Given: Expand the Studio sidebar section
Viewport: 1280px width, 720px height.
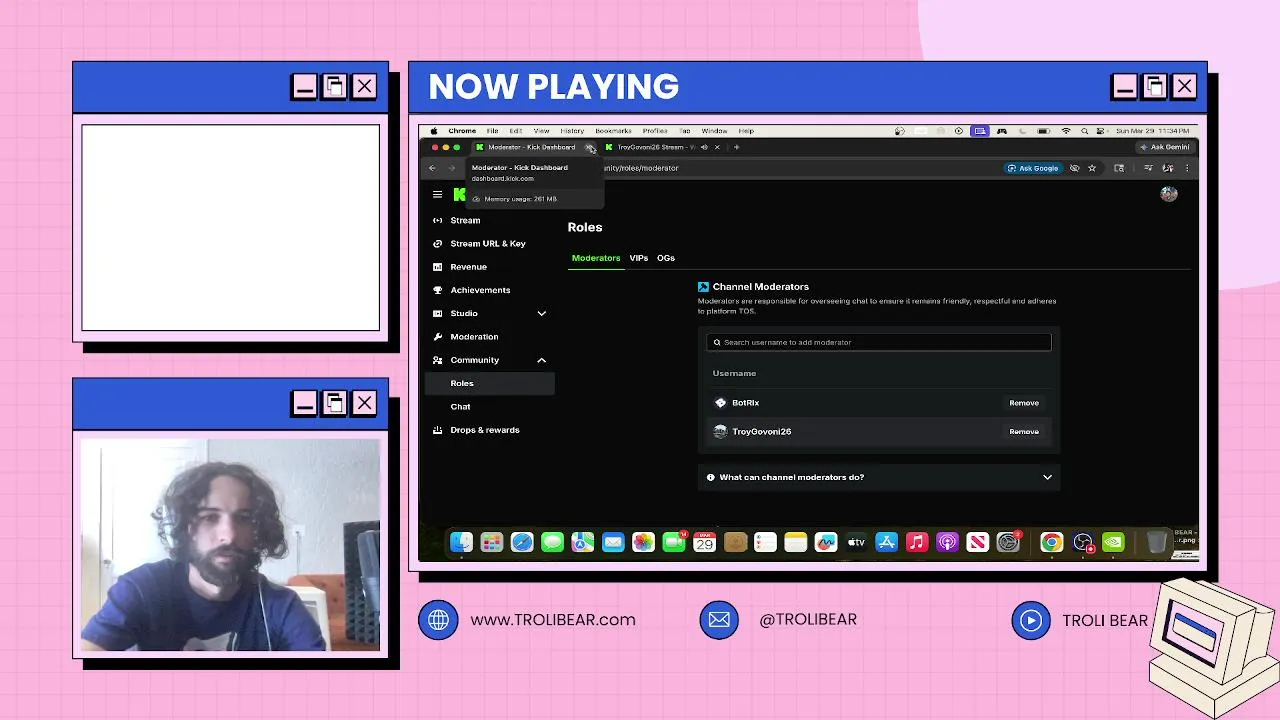Looking at the screenshot, I should click(541, 313).
